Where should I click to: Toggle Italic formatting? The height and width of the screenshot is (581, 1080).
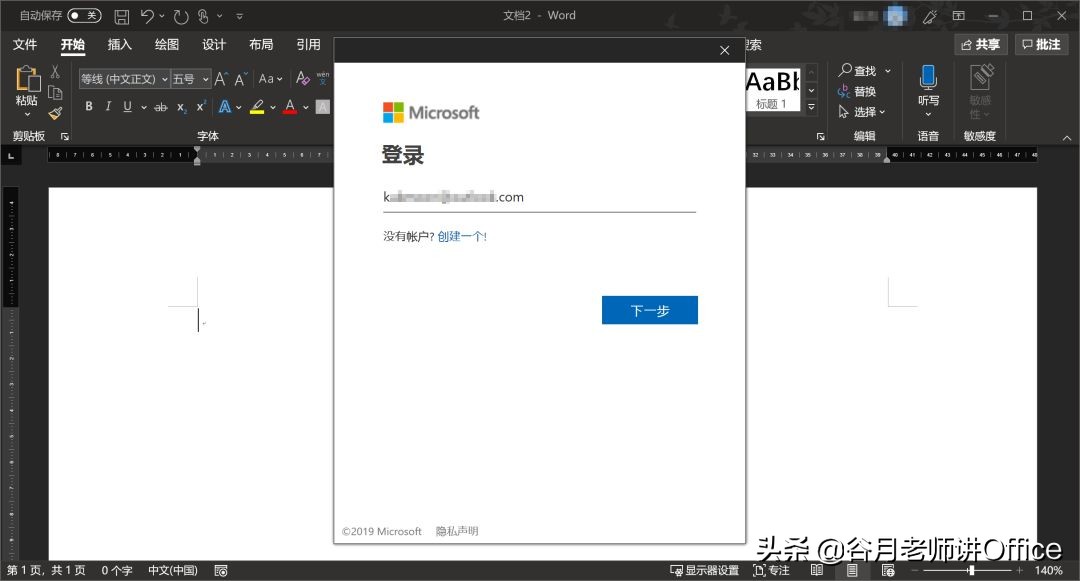click(x=108, y=107)
